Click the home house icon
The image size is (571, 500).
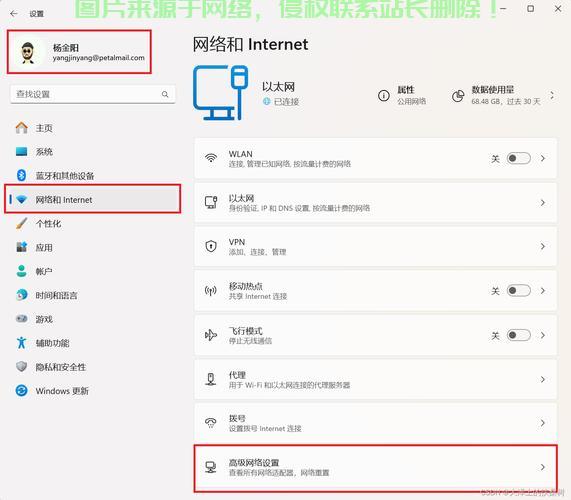21,128
